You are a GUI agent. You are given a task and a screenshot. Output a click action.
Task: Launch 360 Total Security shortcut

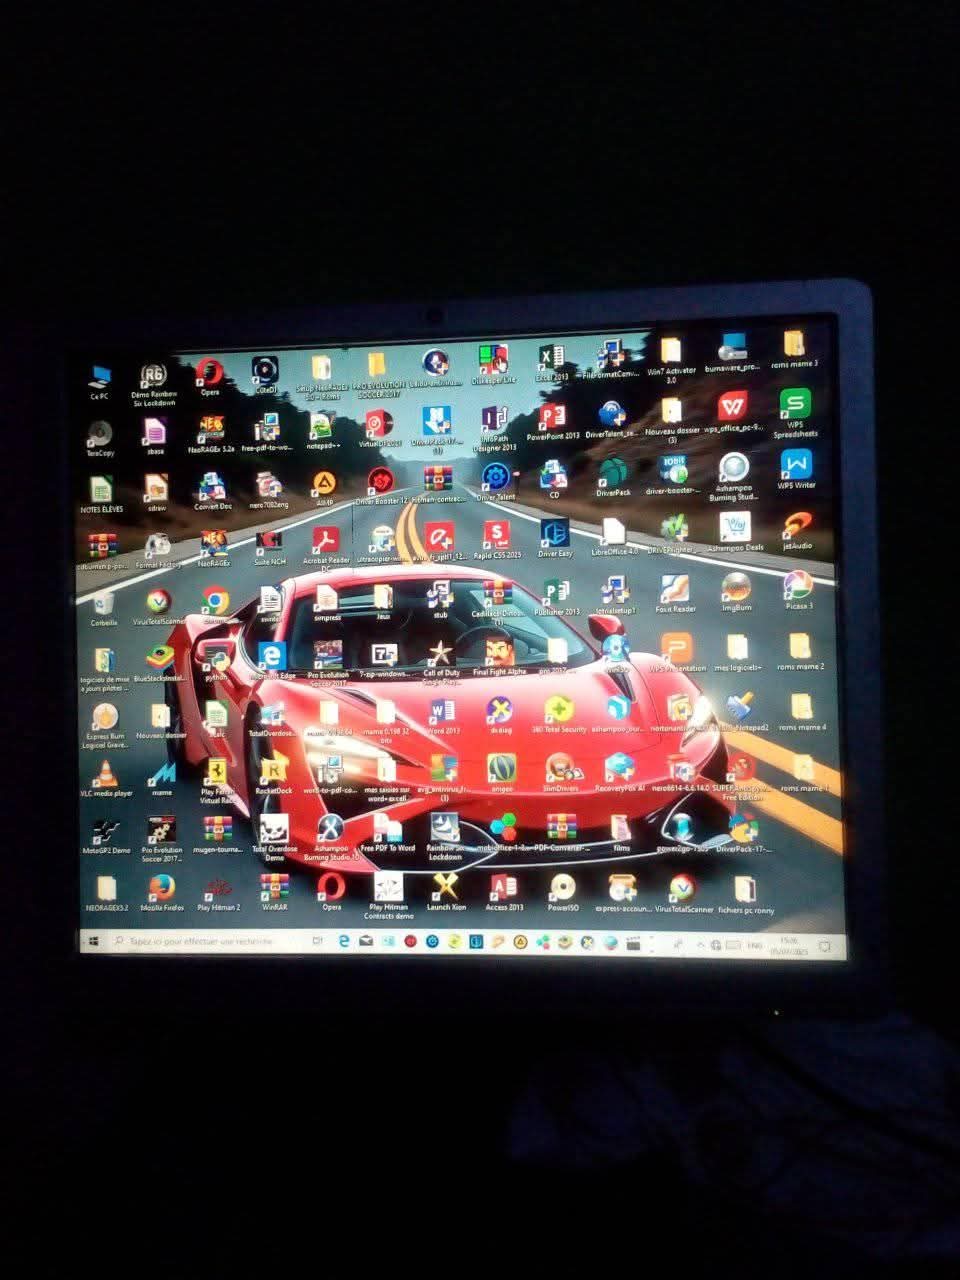[x=559, y=711]
